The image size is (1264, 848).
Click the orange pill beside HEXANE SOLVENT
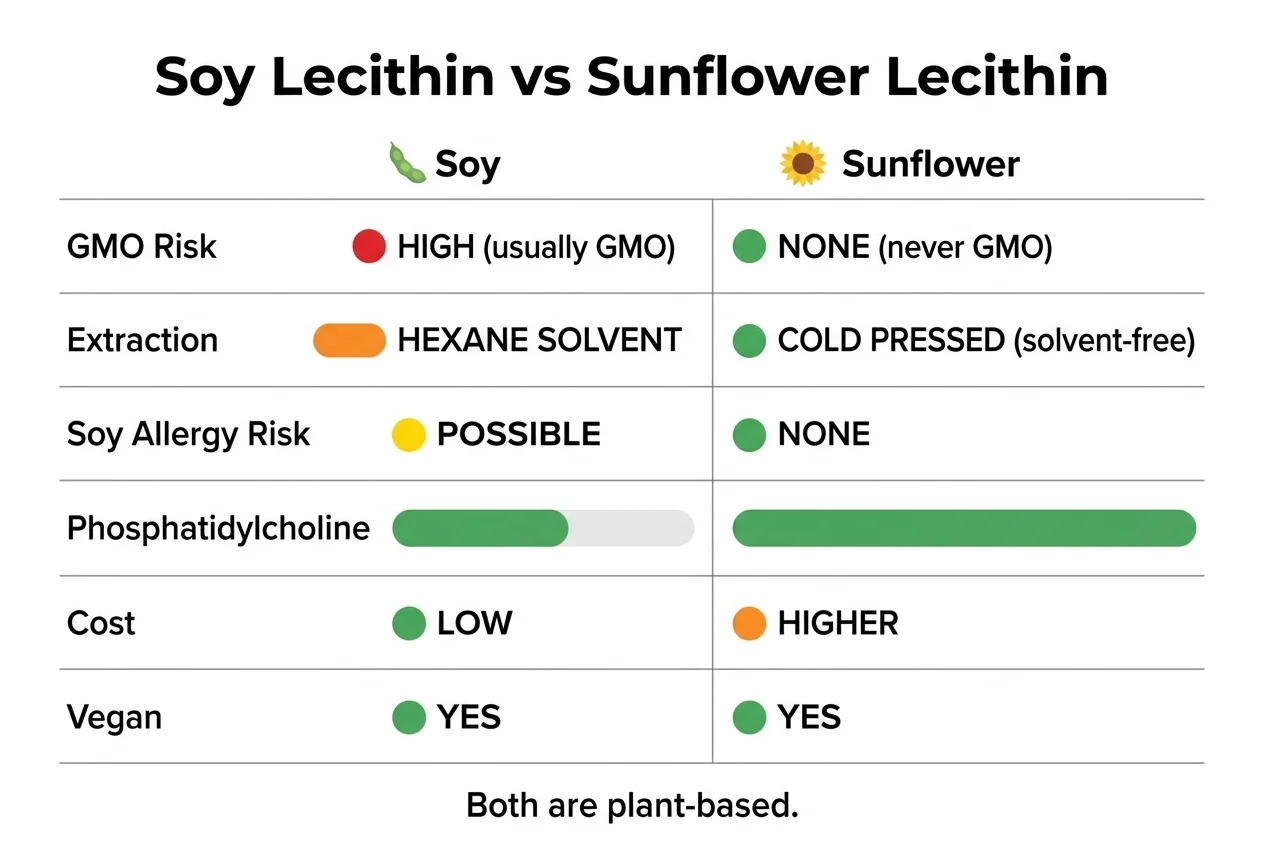(x=349, y=340)
